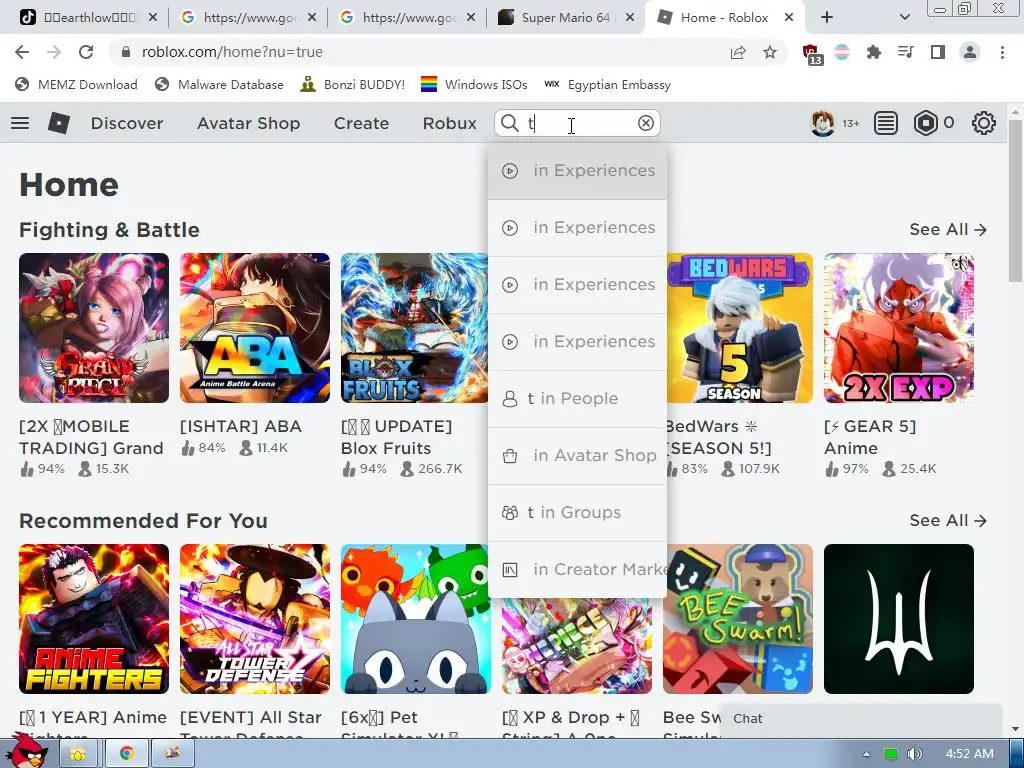Open the Chat panel bar
Image resolution: width=1024 pixels, height=768 pixels.
coord(861,719)
